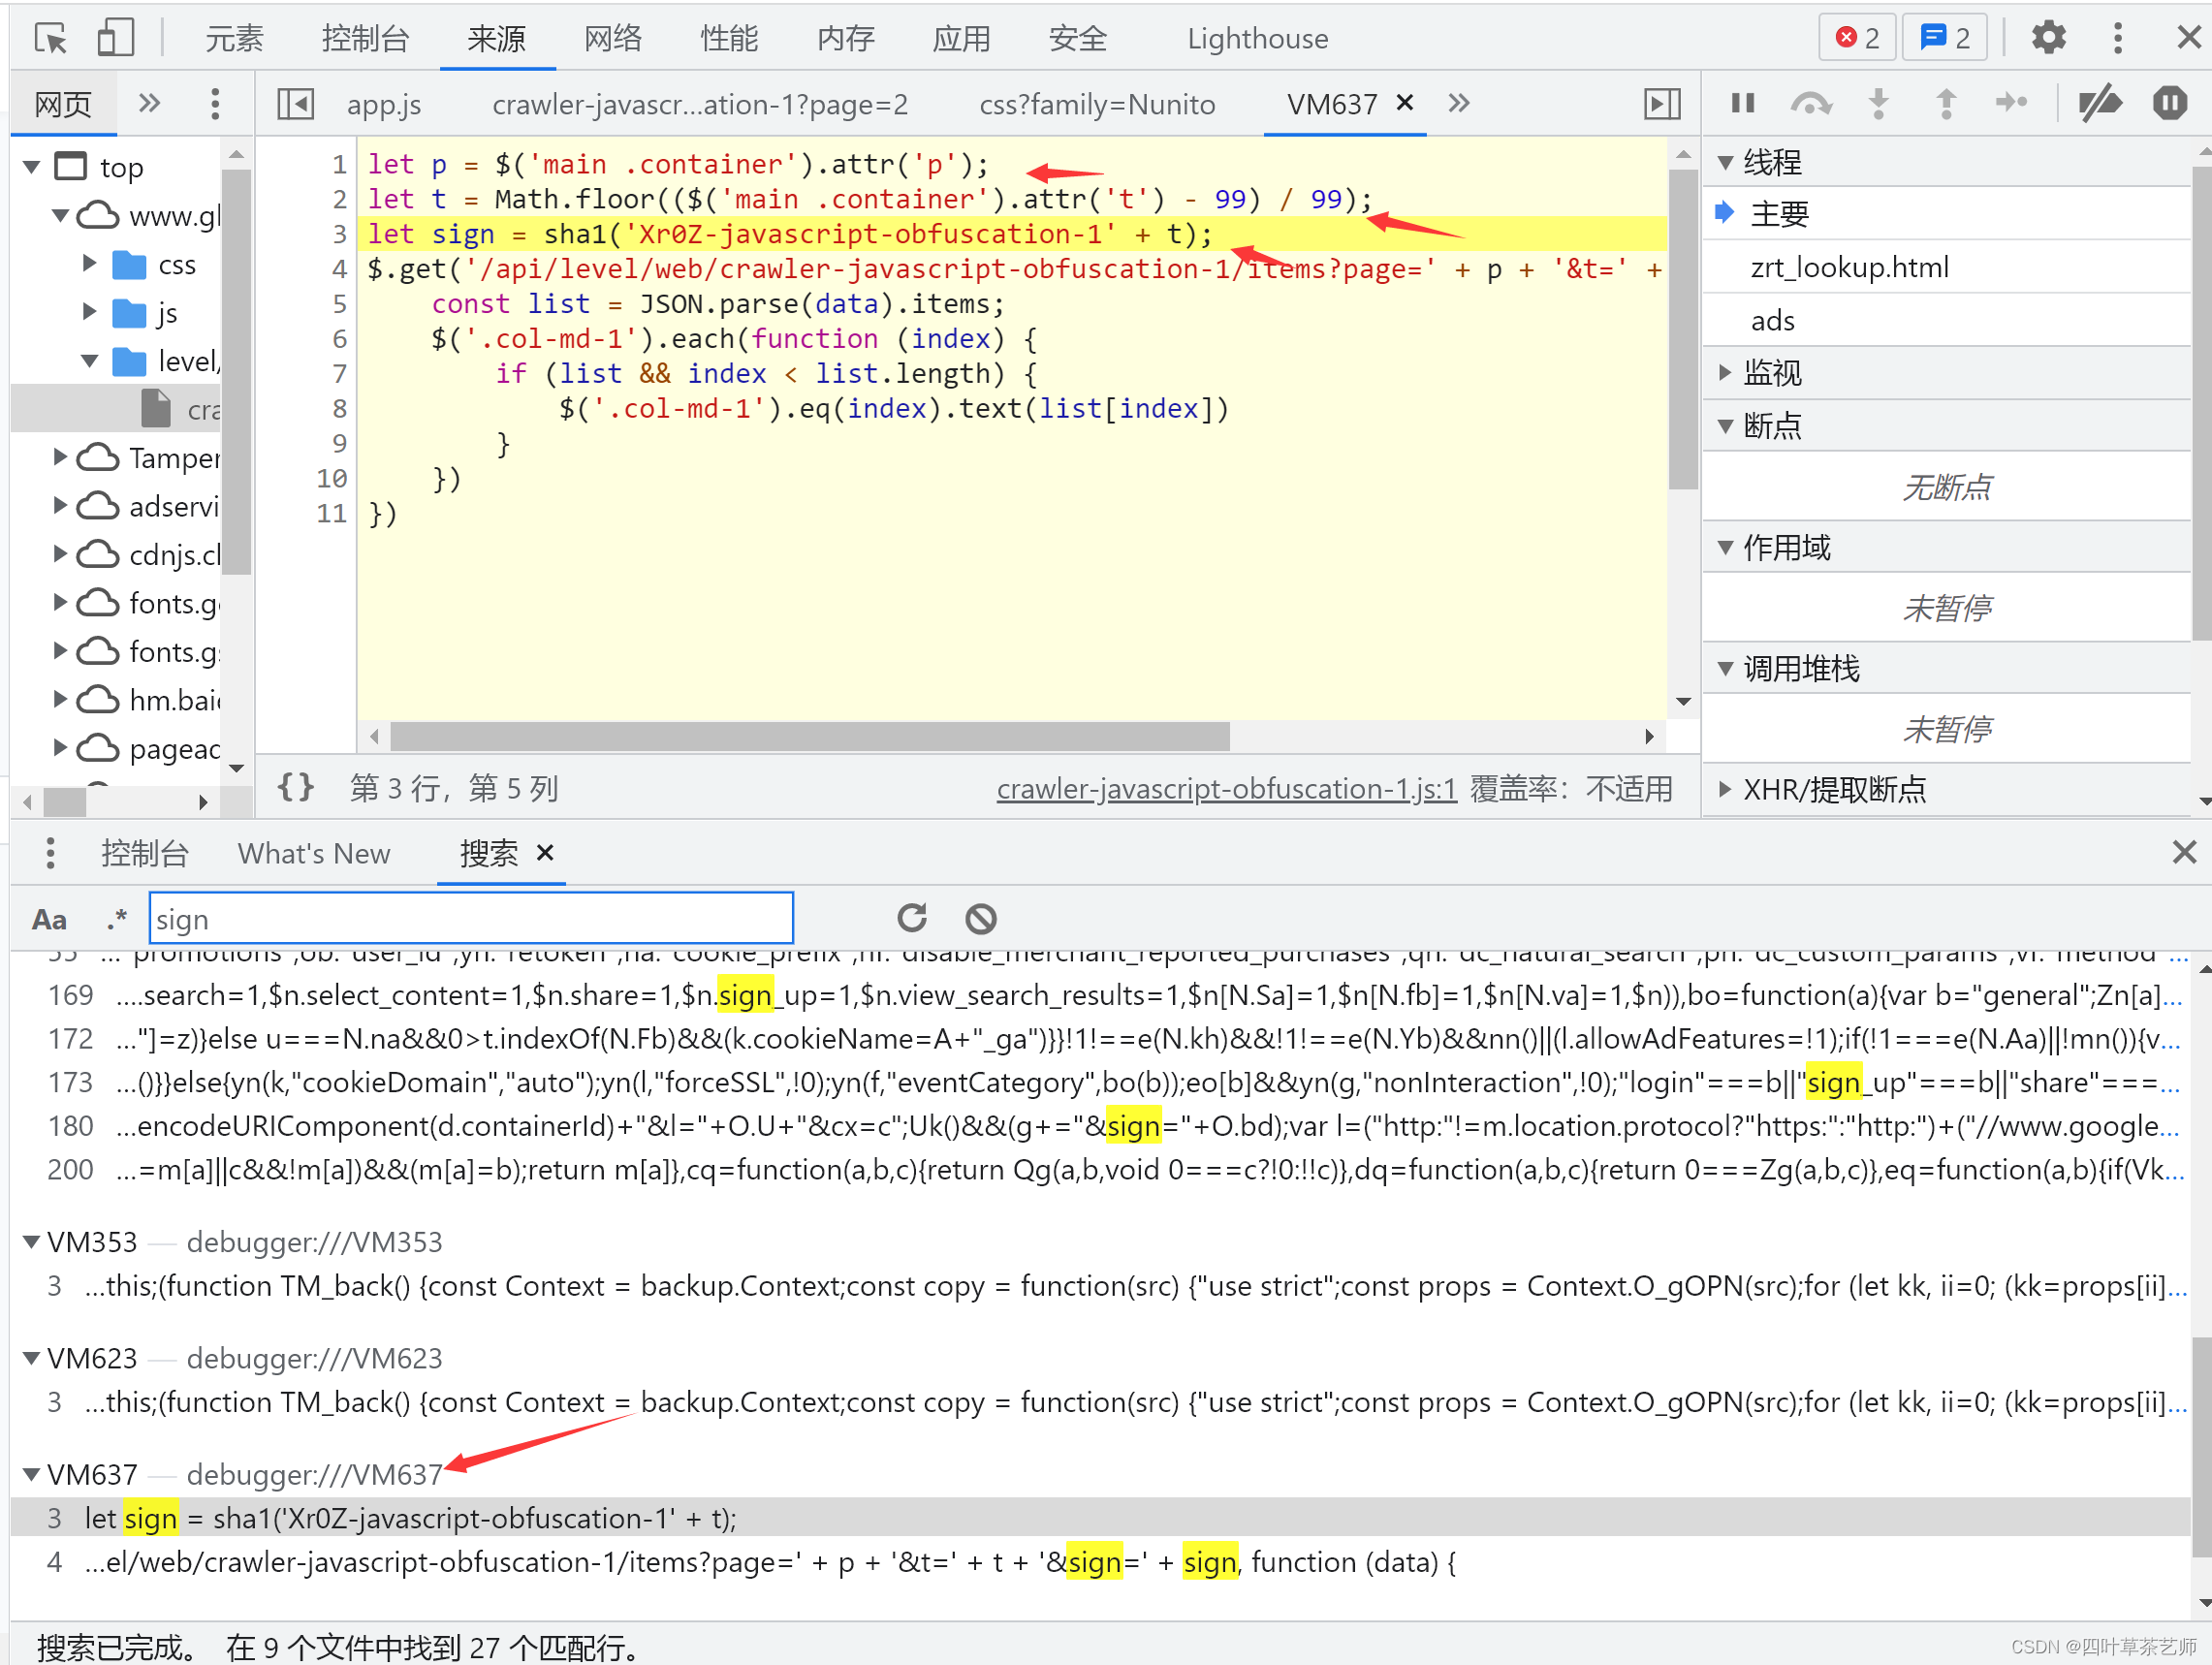Close the 搜索 drawer tab

545,852
